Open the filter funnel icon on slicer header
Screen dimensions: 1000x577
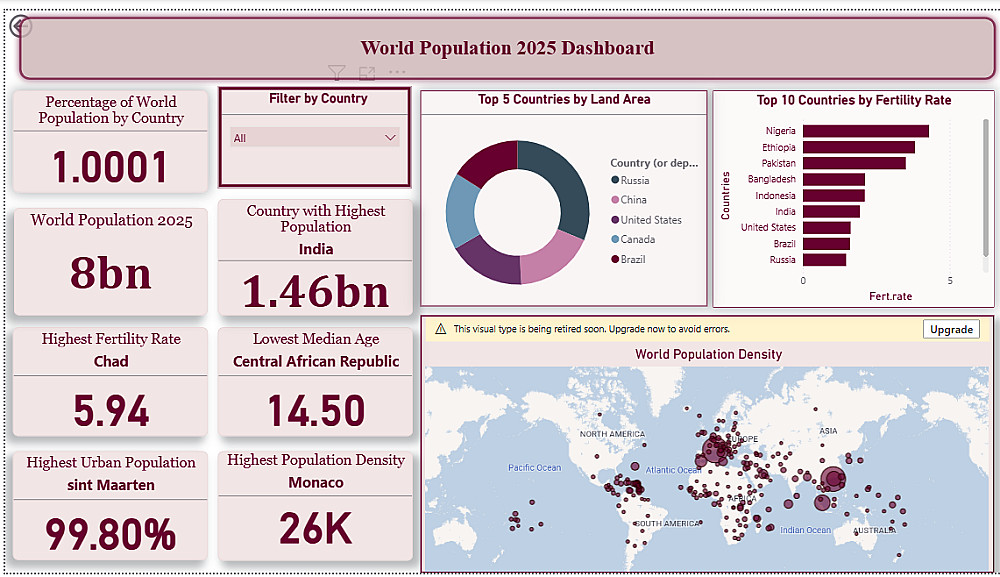(x=337, y=73)
